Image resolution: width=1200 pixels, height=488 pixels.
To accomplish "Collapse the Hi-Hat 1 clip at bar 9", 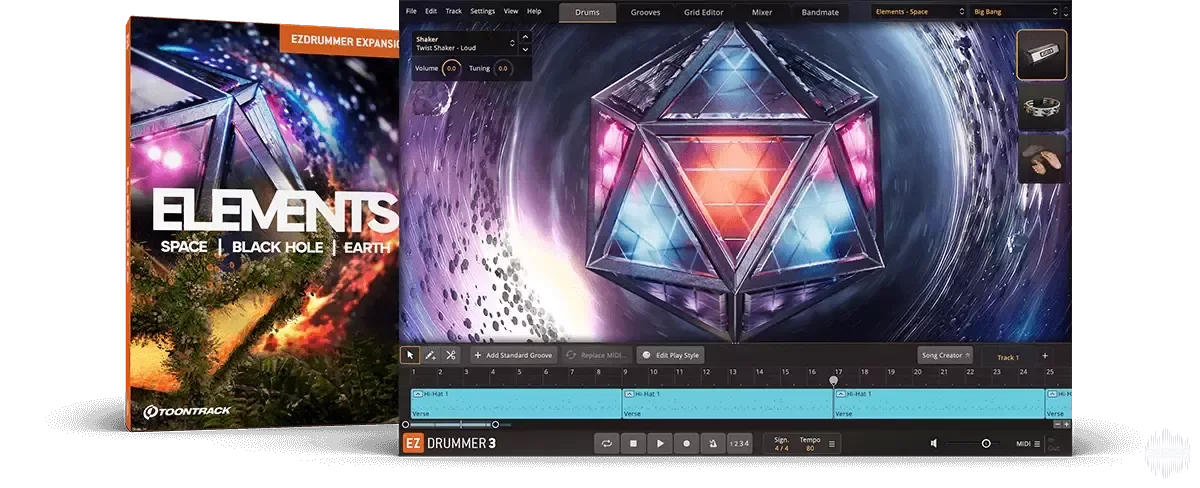I will (629, 394).
